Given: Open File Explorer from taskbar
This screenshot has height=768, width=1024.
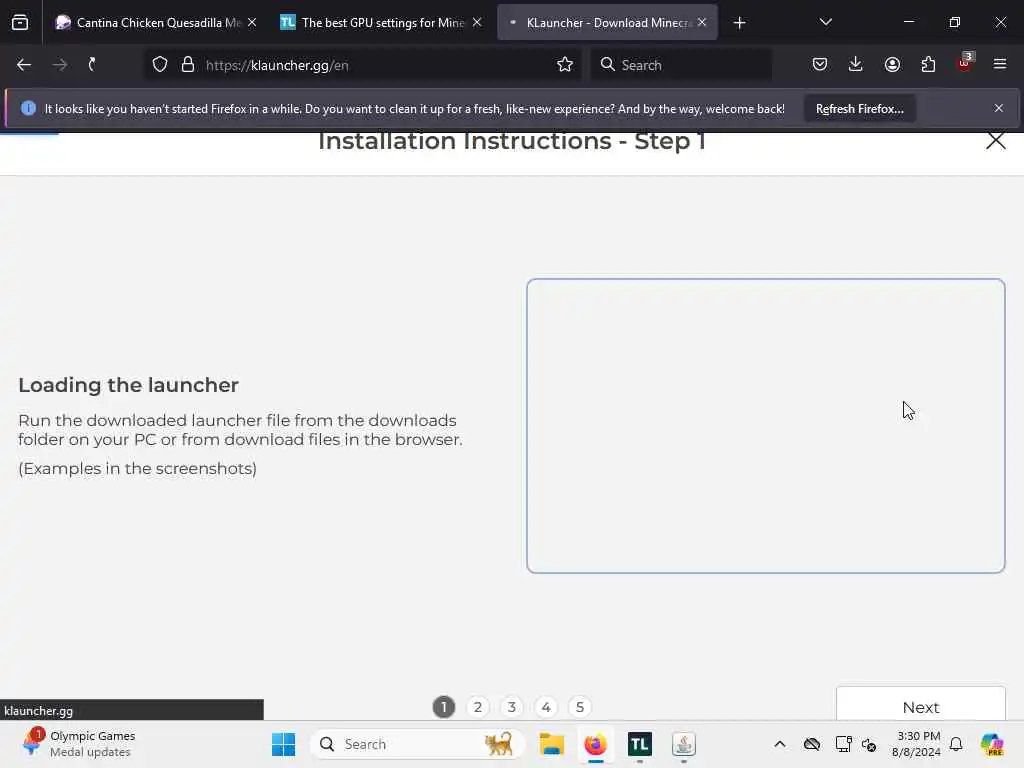Looking at the screenshot, I should 552,744.
